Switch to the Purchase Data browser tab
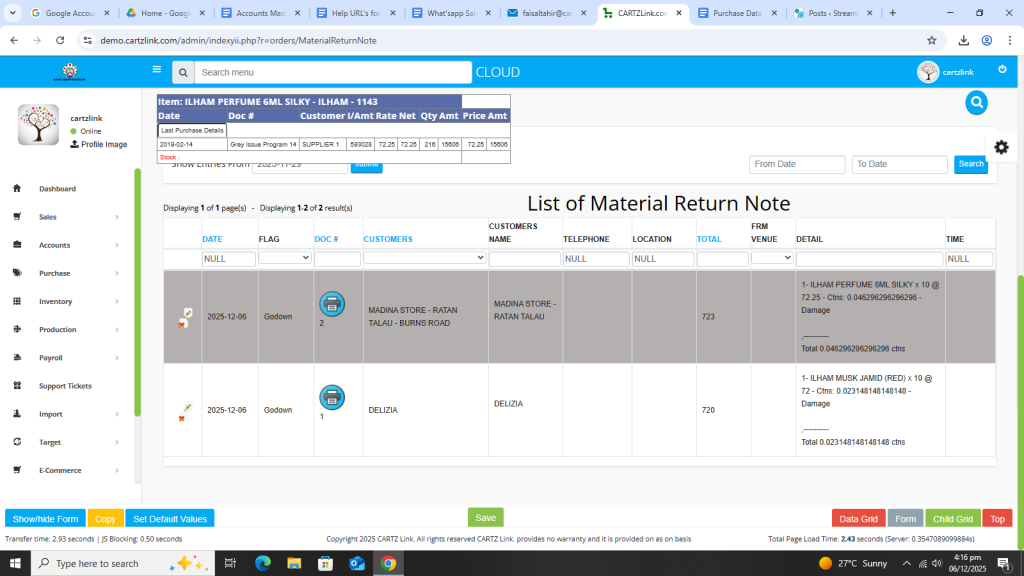This screenshot has height=576, width=1024. click(x=741, y=13)
